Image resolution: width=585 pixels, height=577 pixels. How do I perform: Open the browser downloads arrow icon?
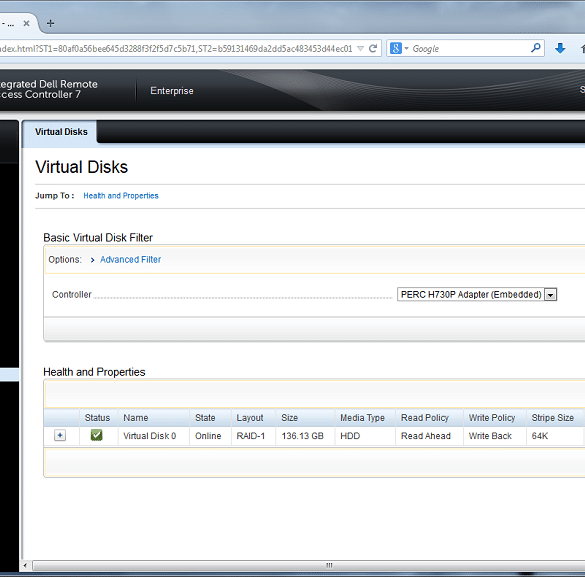(560, 48)
